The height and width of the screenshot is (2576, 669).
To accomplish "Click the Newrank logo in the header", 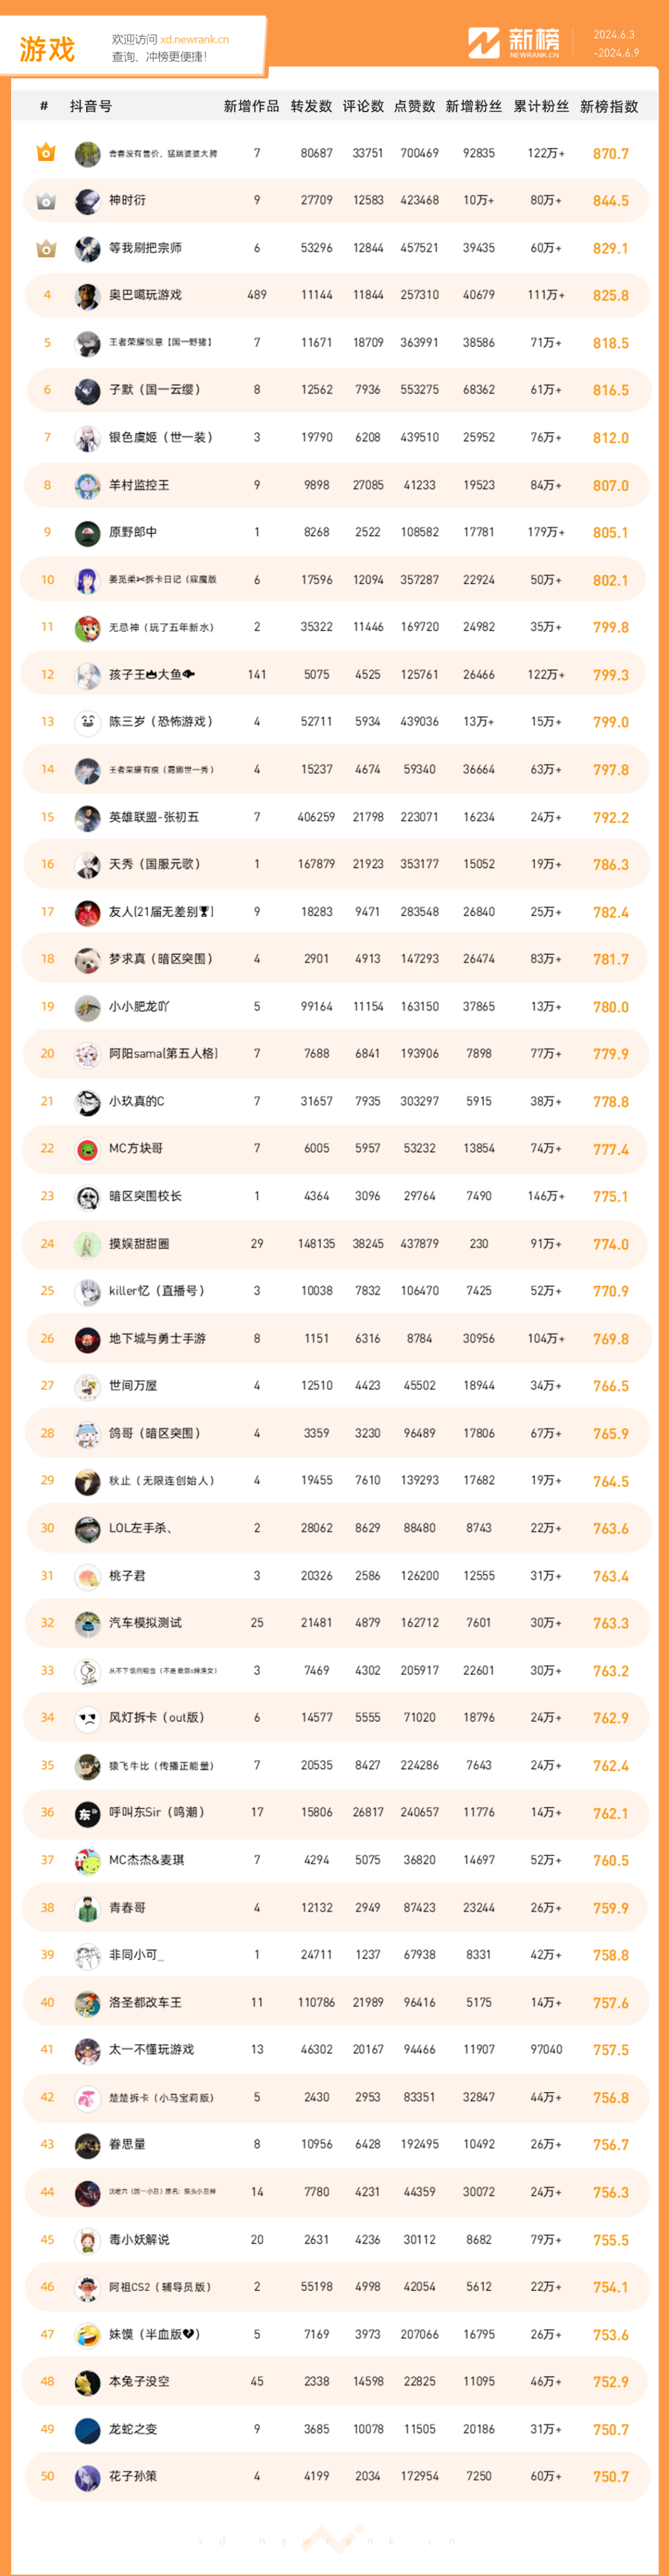I will 514,43.
